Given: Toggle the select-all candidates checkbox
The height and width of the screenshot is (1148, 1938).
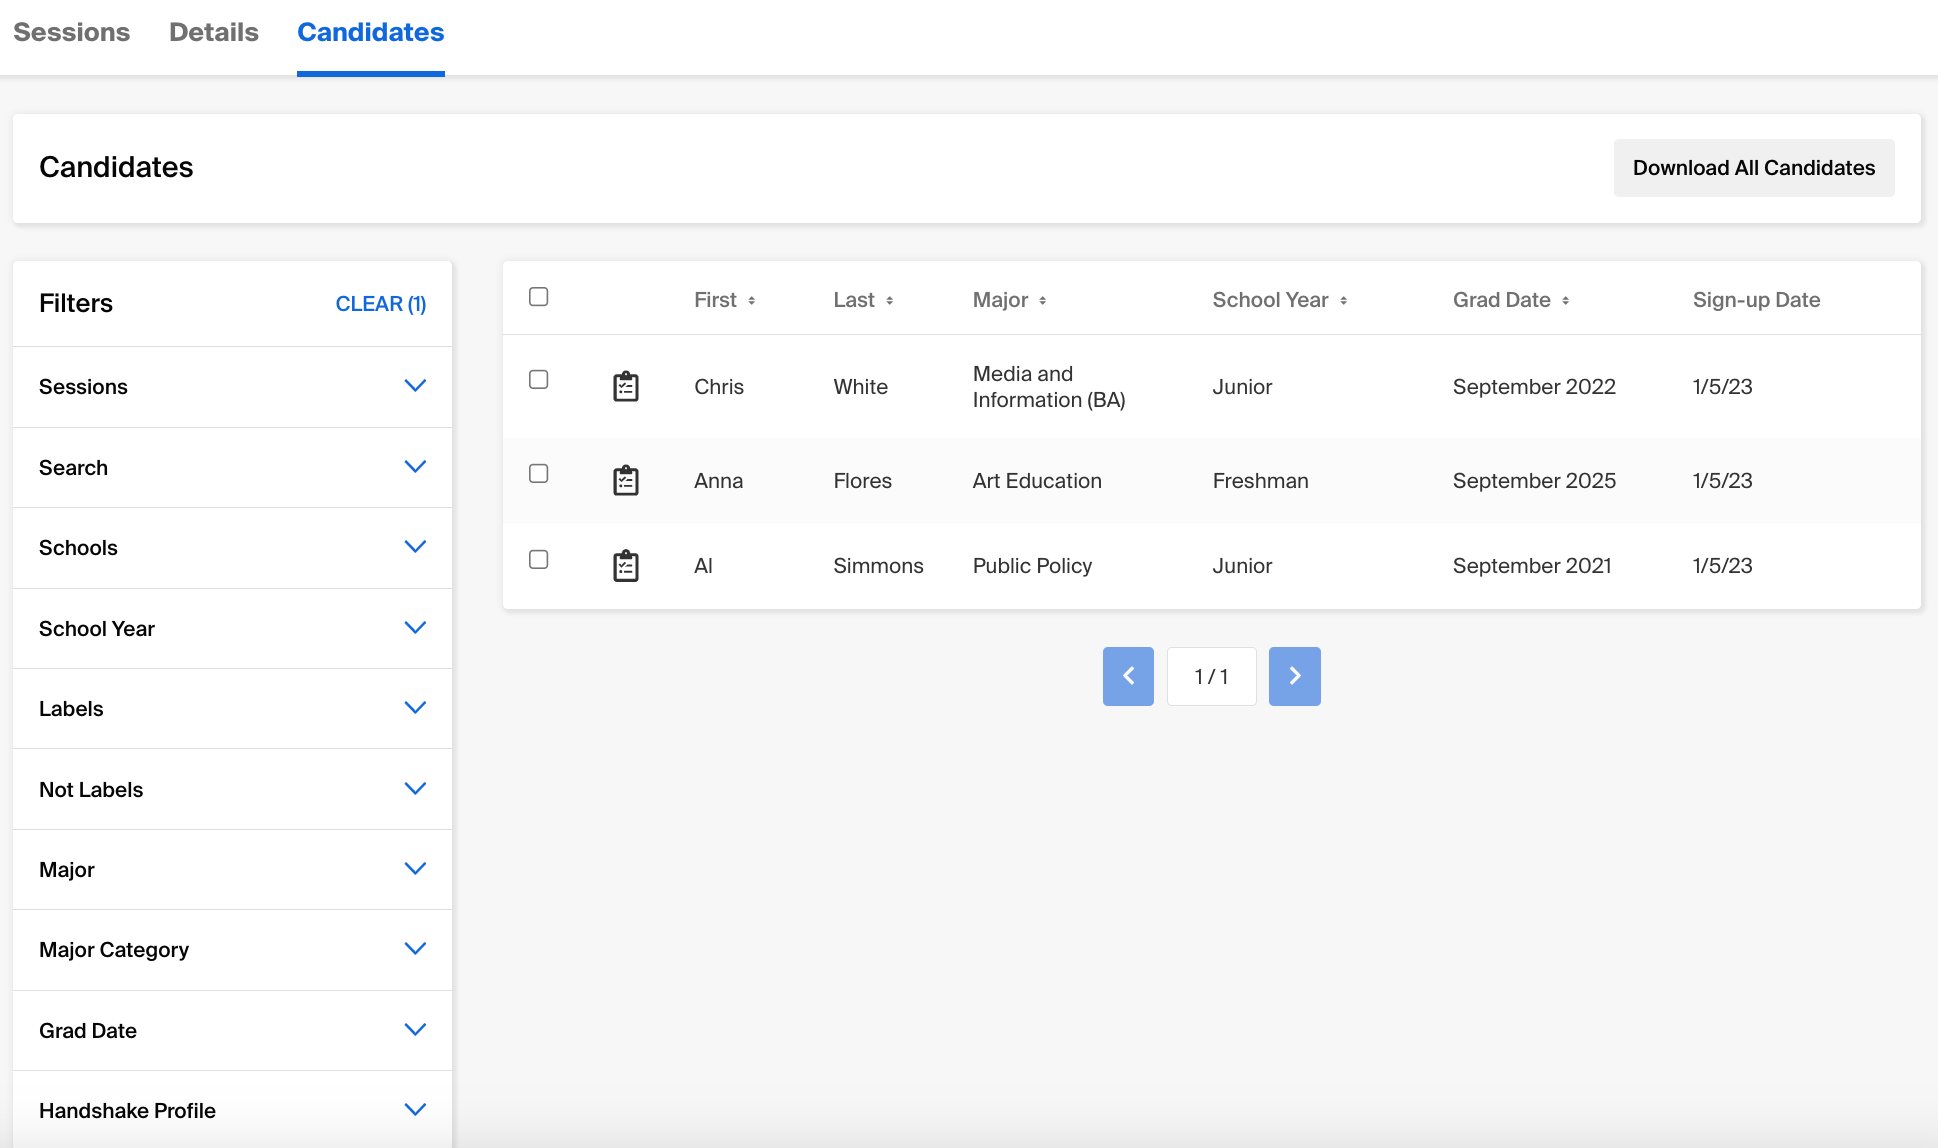Looking at the screenshot, I should [538, 297].
